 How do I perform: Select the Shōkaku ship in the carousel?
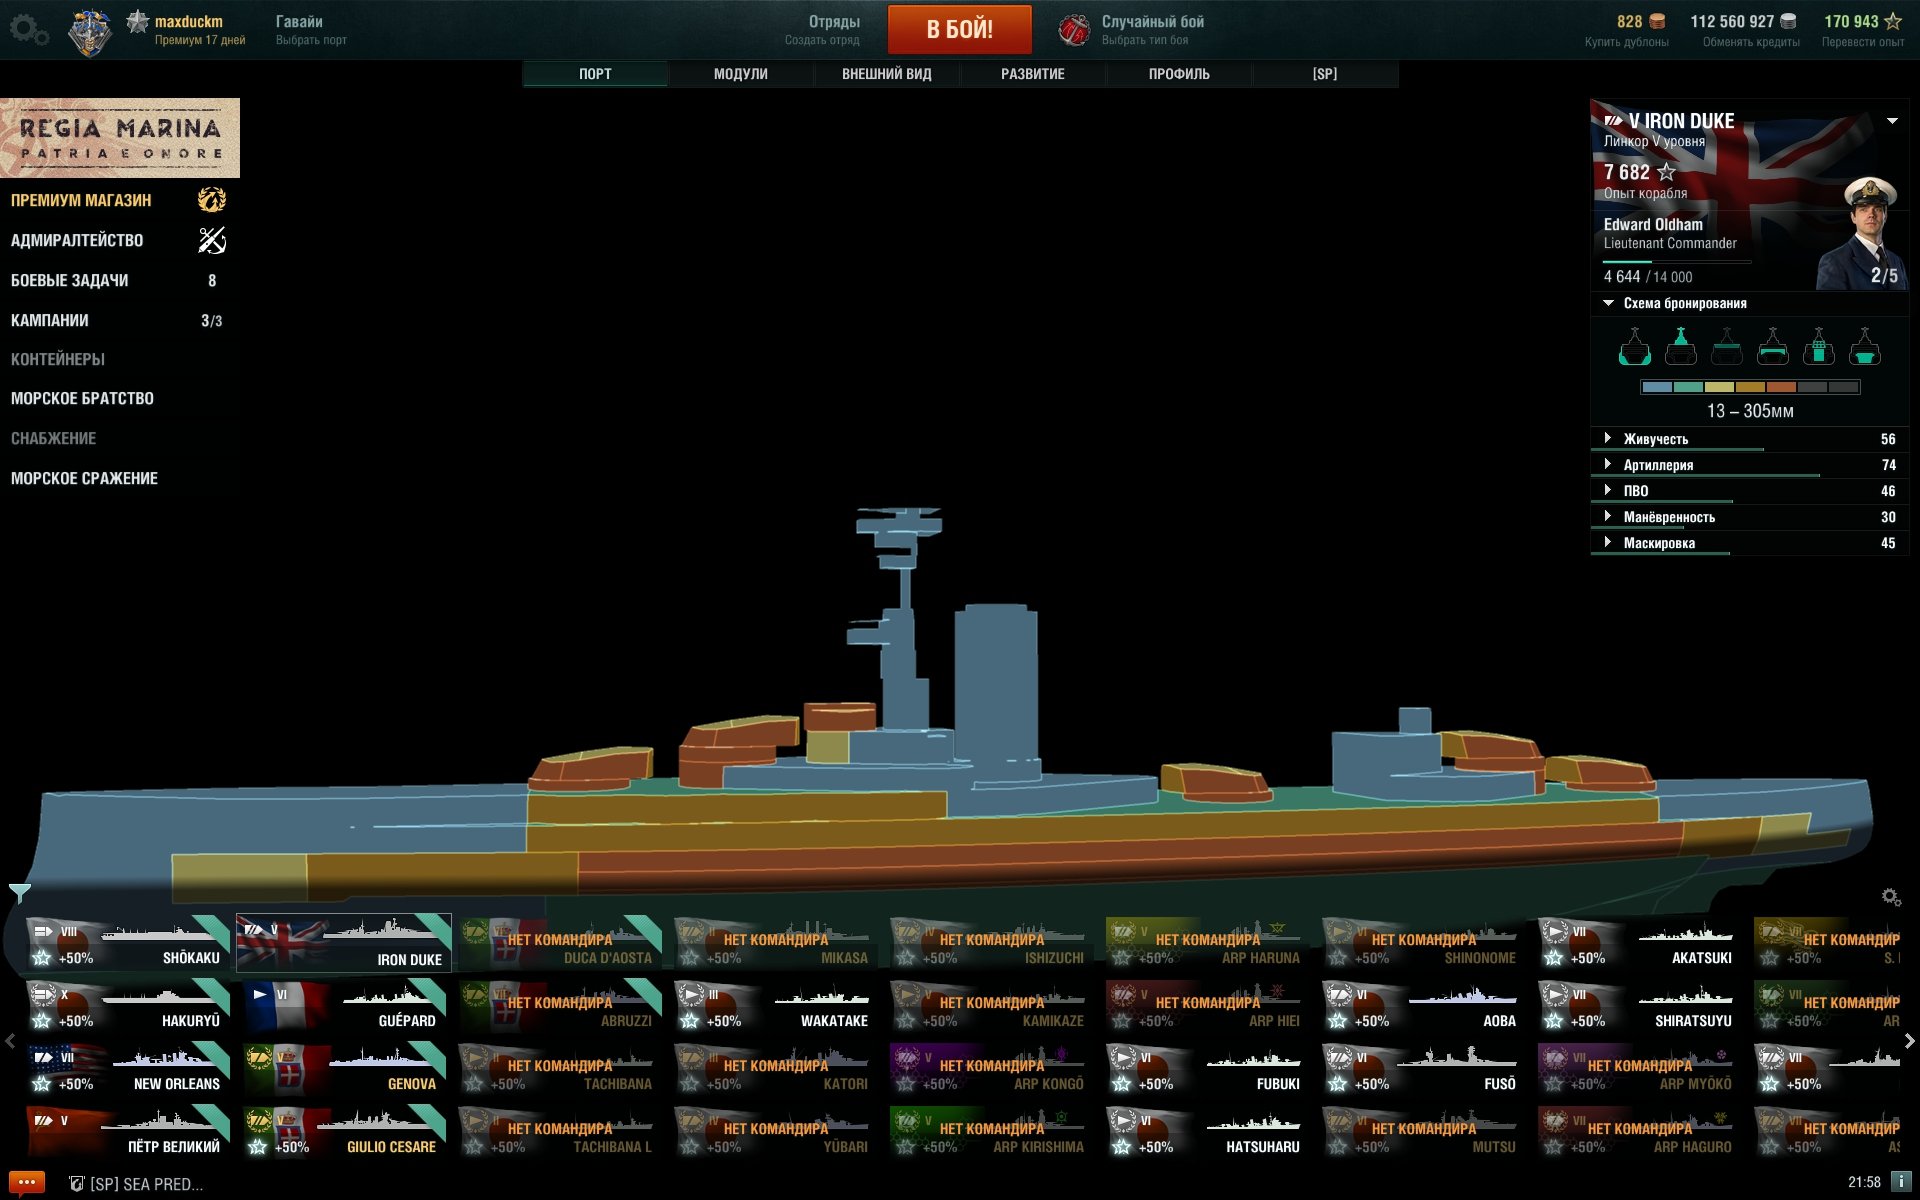[128, 943]
